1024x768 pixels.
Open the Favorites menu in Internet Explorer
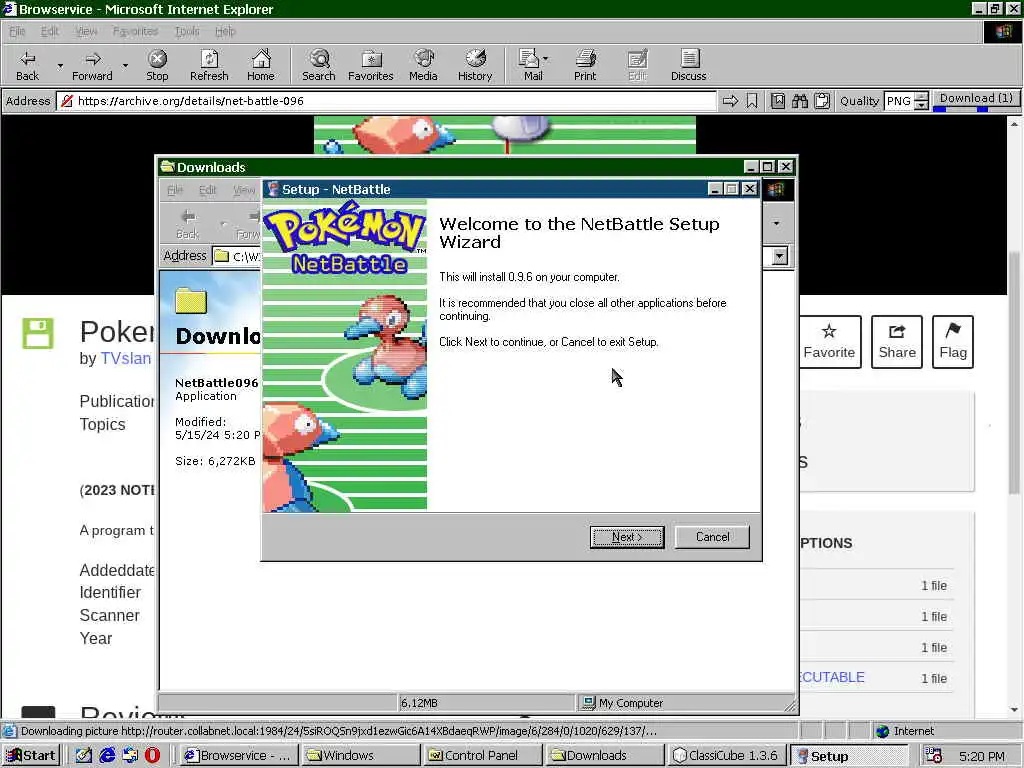(135, 31)
